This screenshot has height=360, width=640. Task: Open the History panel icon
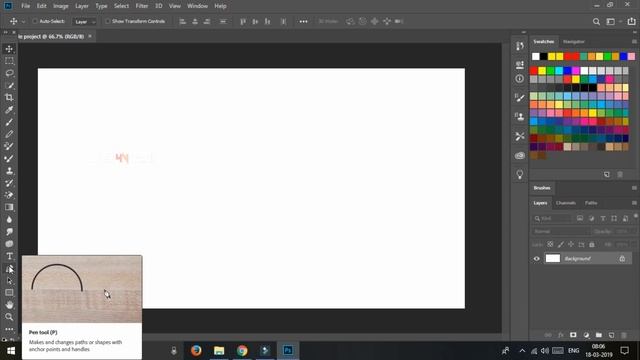coord(520,46)
